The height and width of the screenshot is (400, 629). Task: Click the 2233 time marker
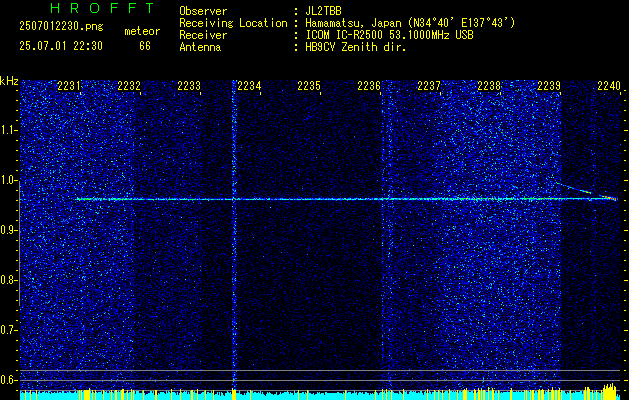pos(189,86)
